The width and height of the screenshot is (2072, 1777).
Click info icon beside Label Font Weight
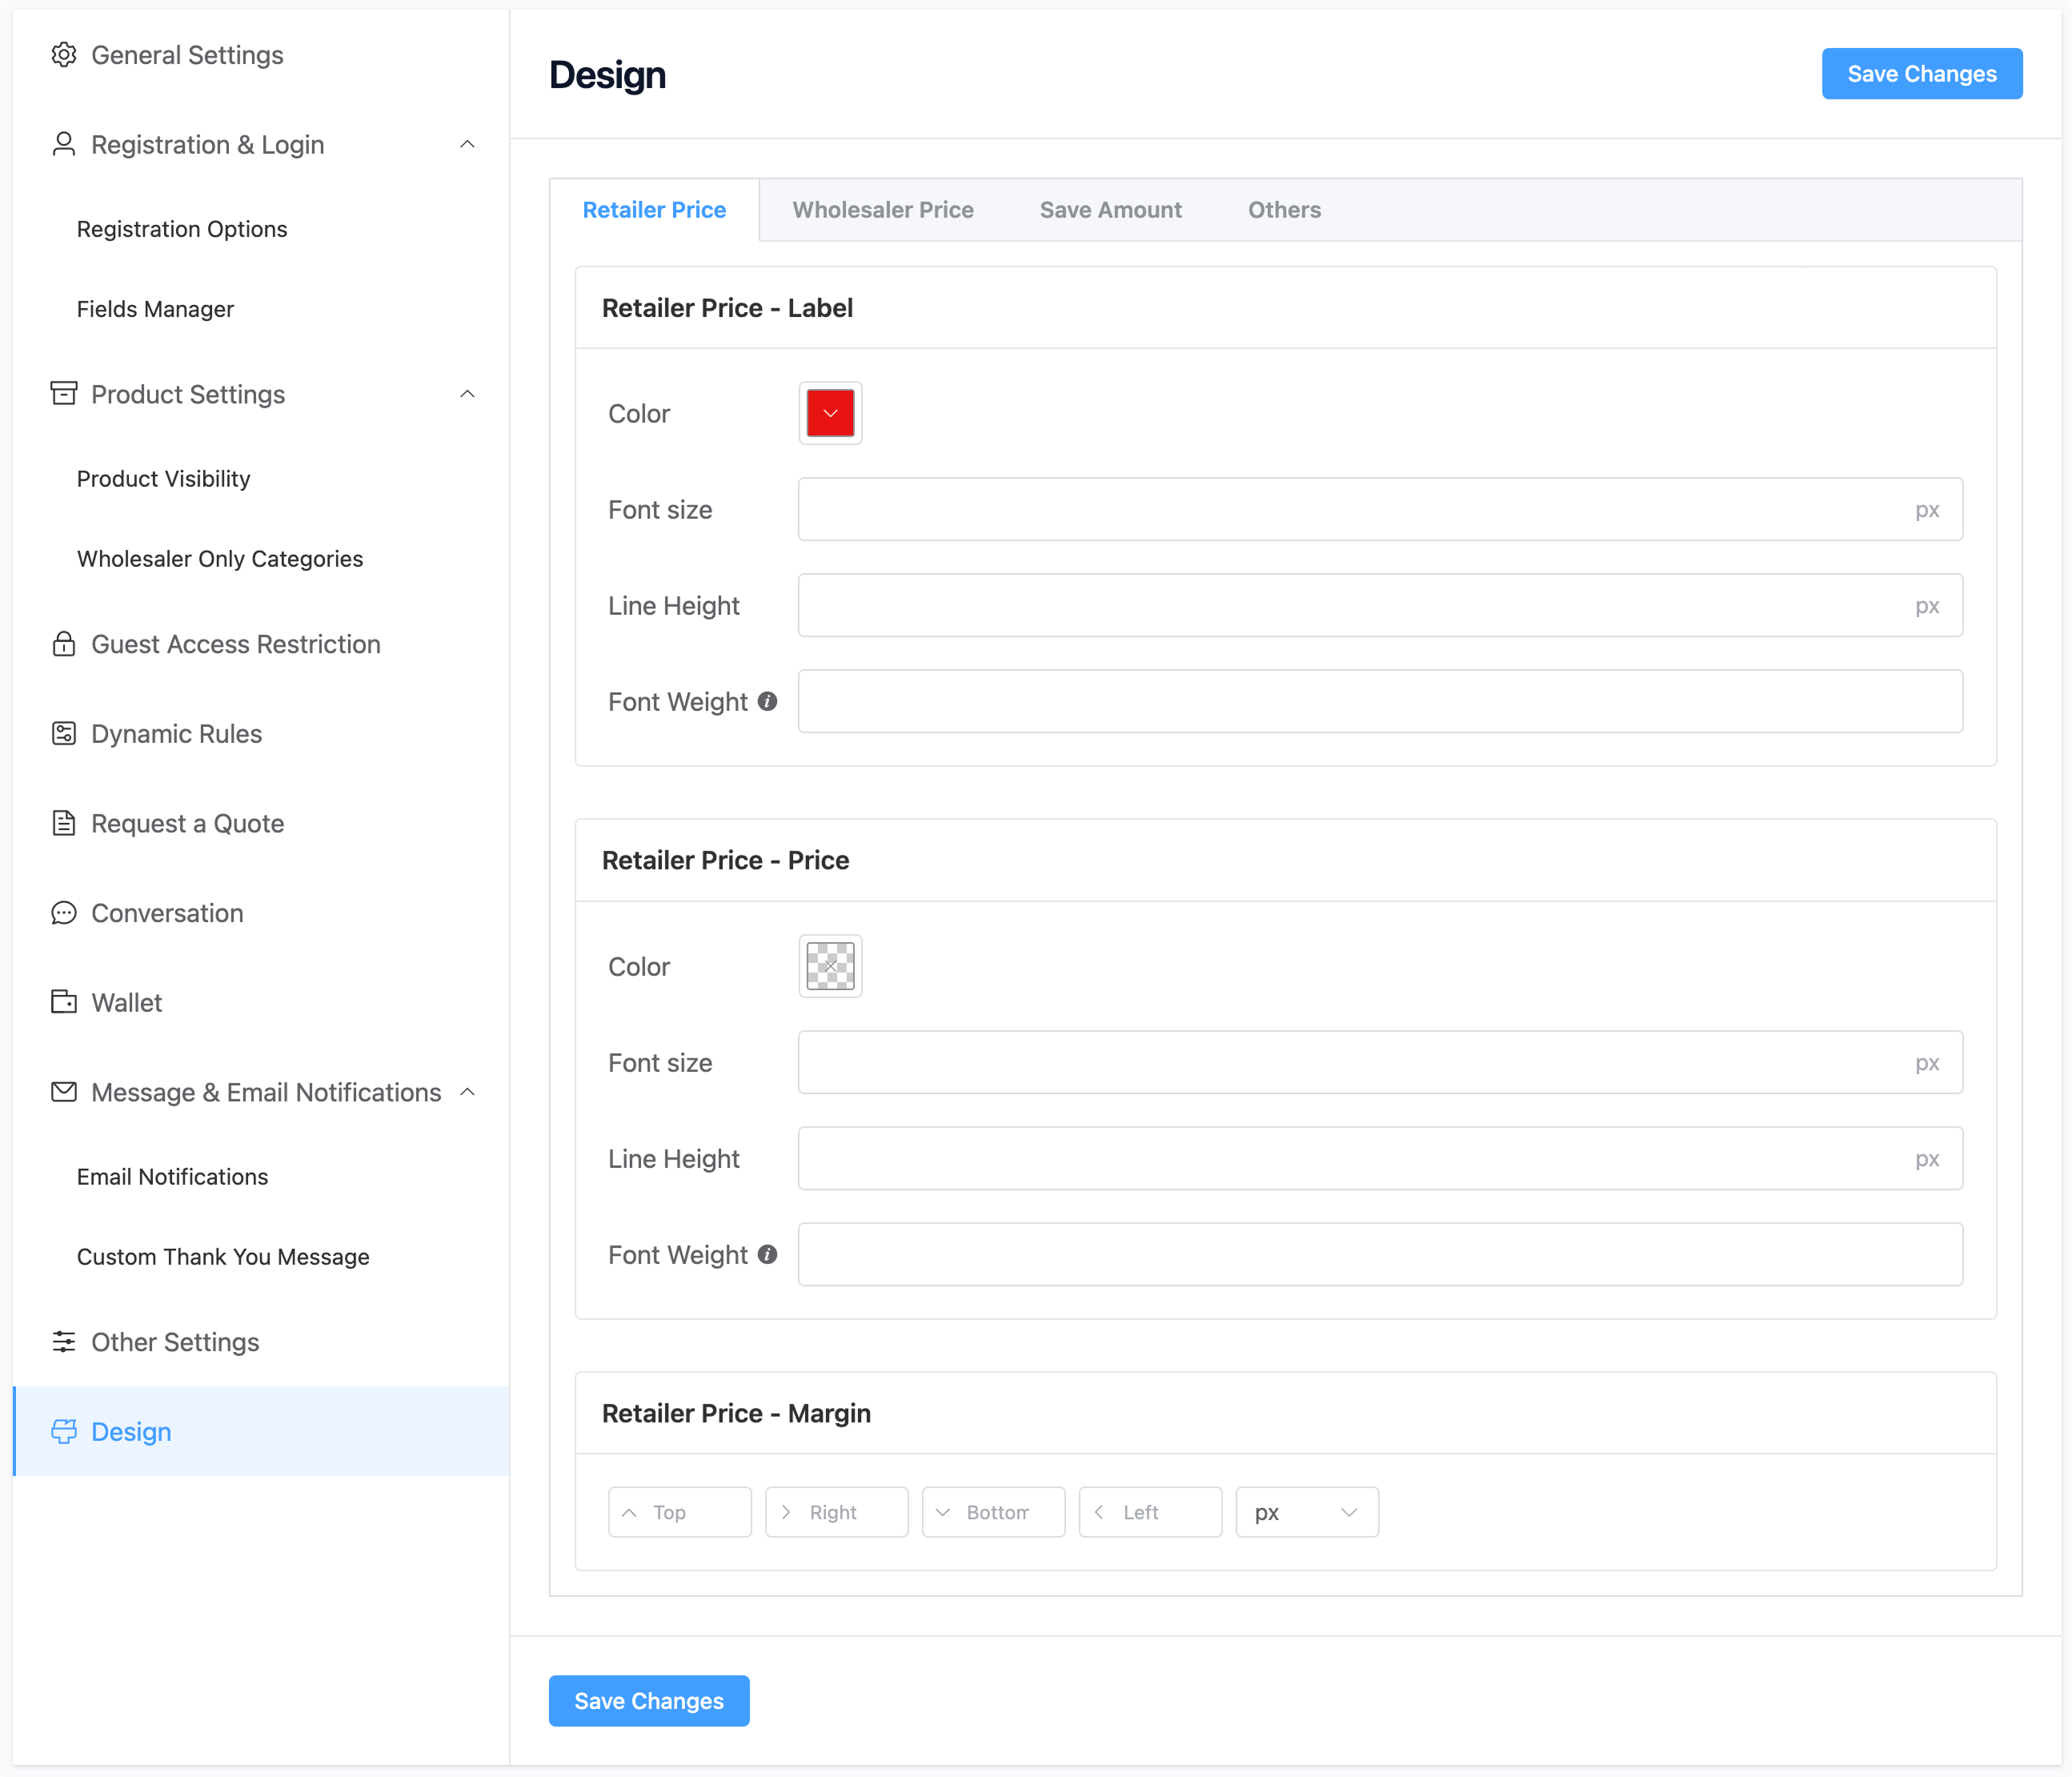point(767,702)
